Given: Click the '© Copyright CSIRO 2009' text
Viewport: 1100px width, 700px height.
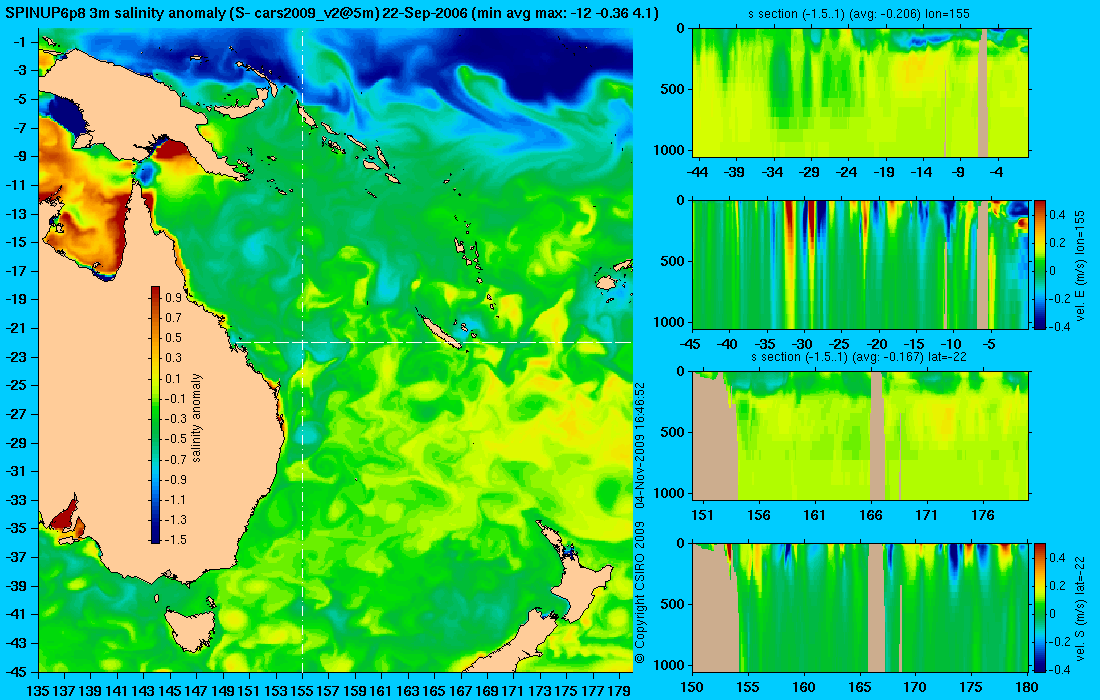Looking at the screenshot, I should point(639,593).
